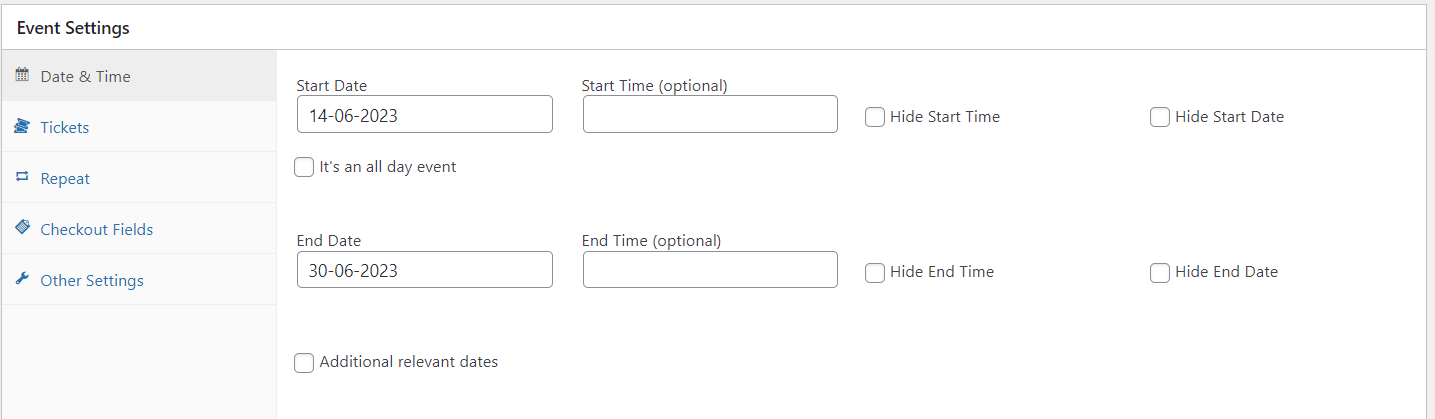Select the Other Settings tab
Viewport: 1435px width, 419px height.
92,280
